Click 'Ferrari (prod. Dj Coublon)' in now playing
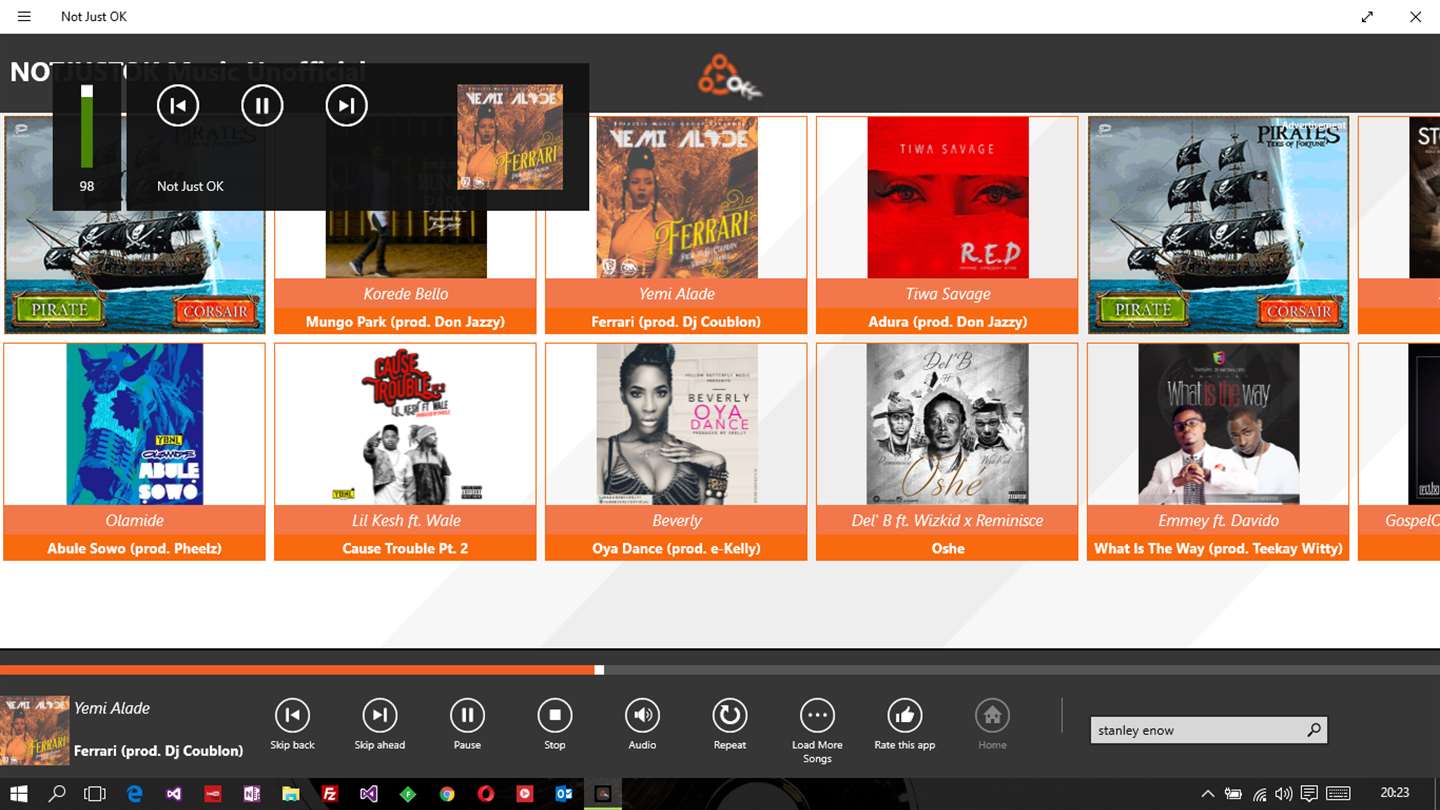The height and width of the screenshot is (810, 1440). 159,750
